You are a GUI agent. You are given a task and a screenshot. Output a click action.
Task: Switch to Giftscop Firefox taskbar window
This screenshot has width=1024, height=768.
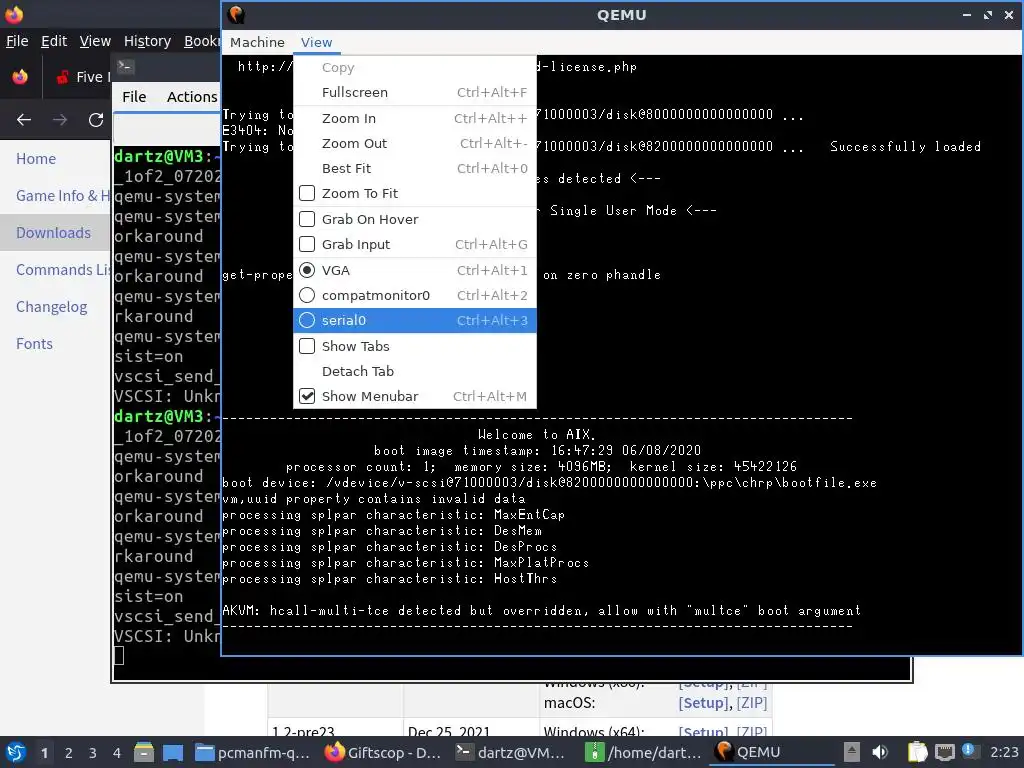(x=384, y=752)
